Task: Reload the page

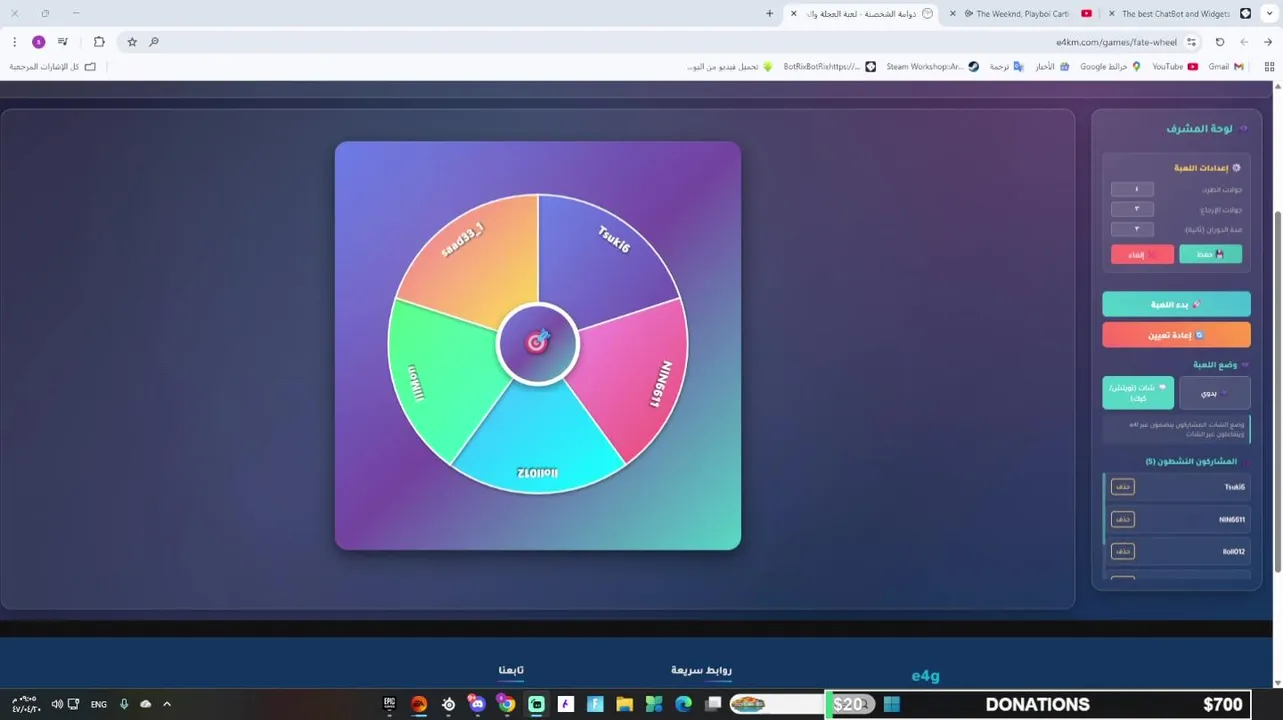Action: (x=1220, y=42)
